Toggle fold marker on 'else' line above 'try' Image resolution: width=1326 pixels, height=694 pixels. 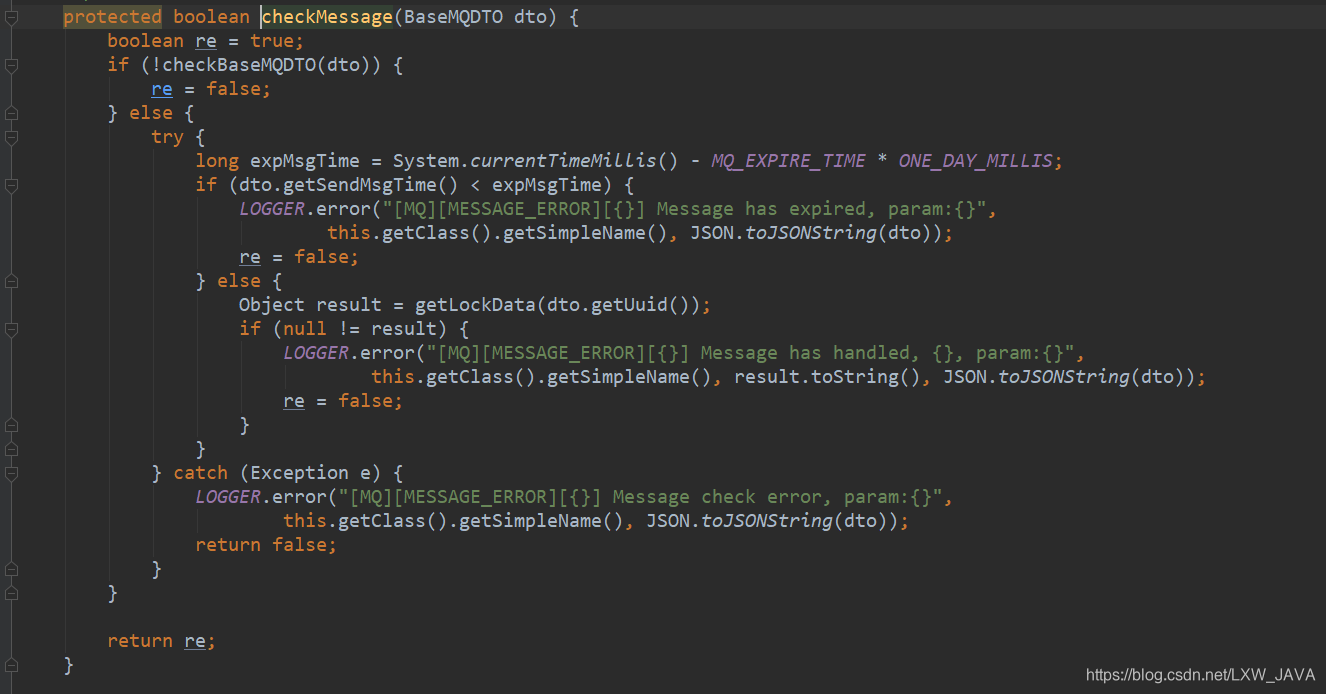11,113
